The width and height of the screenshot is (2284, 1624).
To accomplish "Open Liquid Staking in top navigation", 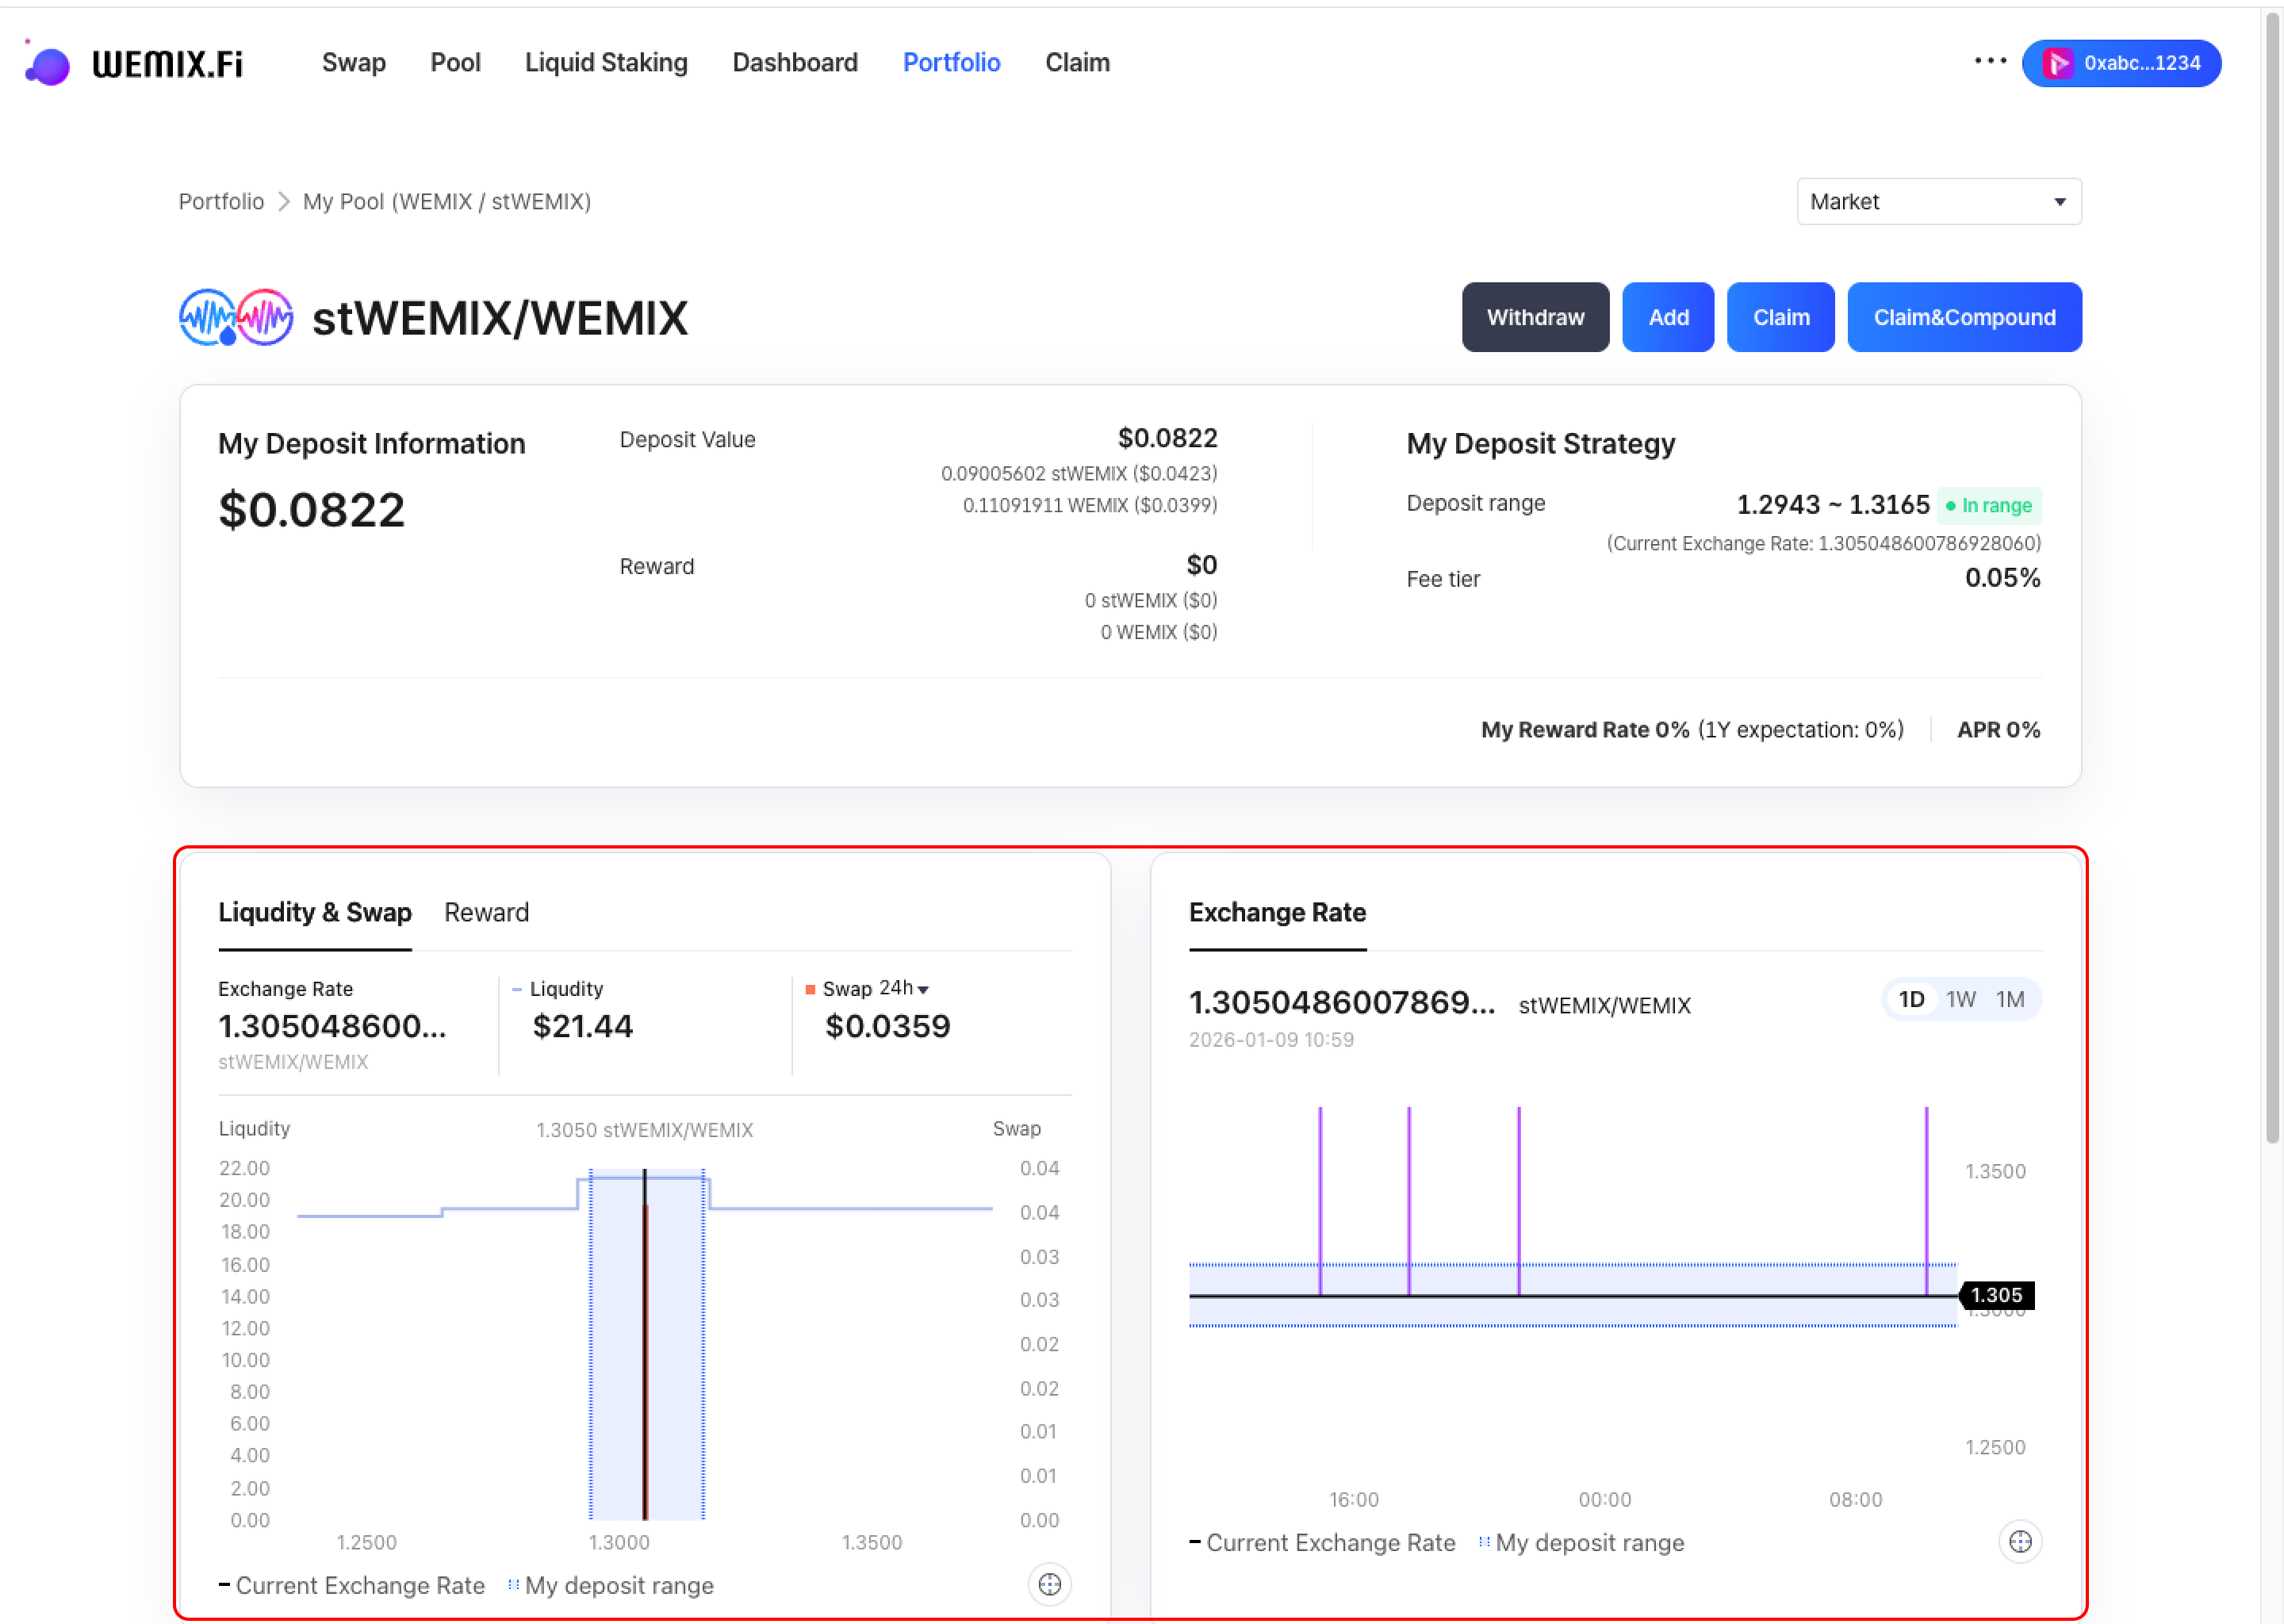I will [x=606, y=63].
